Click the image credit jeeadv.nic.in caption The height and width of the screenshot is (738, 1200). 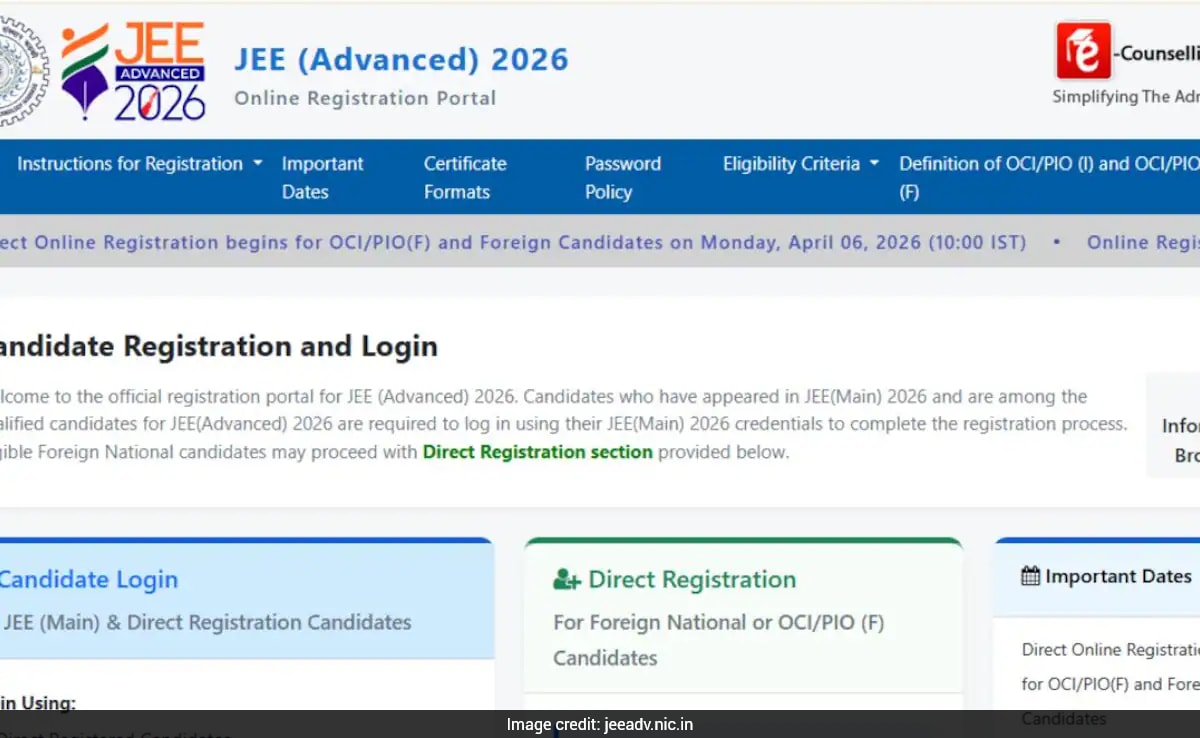(599, 725)
